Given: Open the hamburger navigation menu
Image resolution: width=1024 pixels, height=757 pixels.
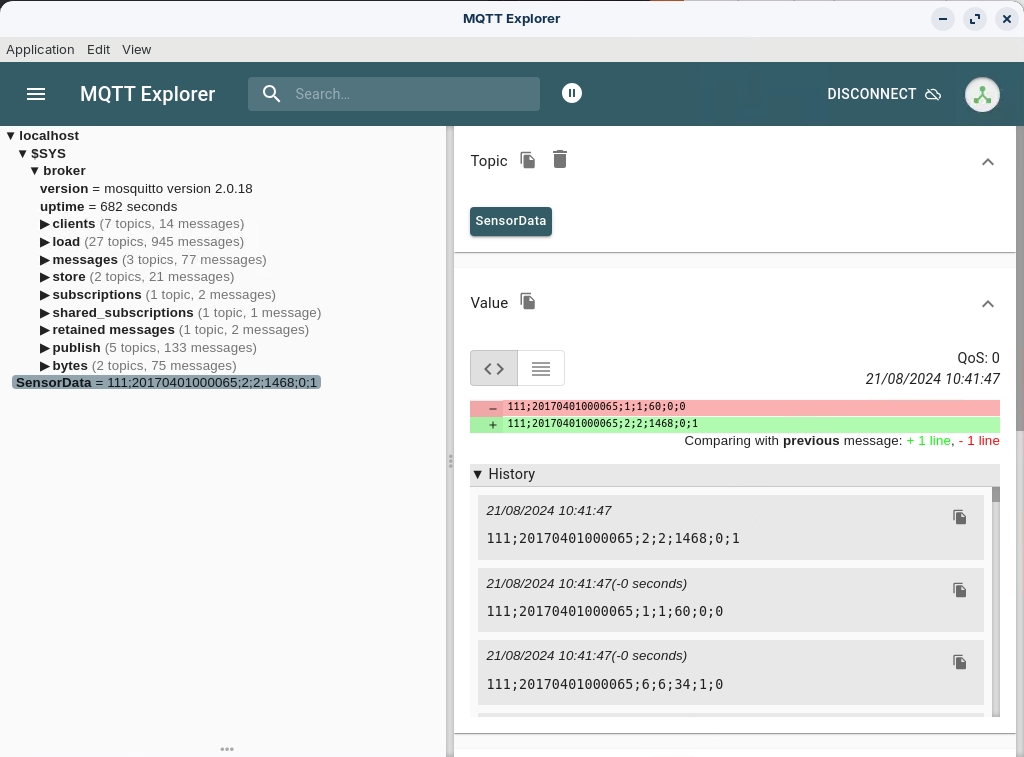Looking at the screenshot, I should pyautogui.click(x=36, y=94).
